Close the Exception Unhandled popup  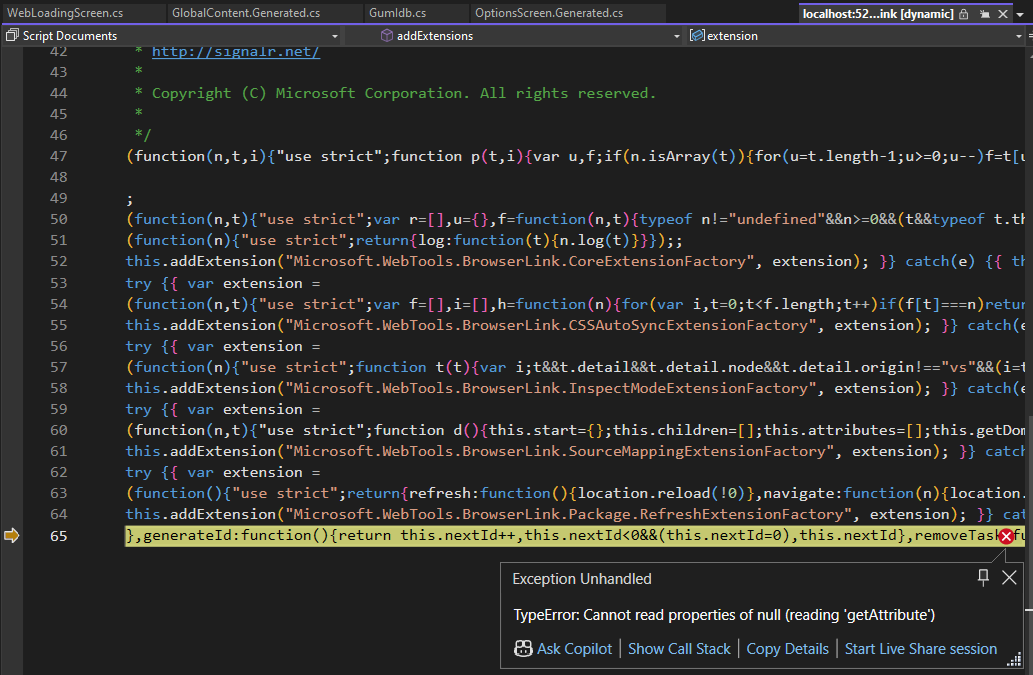coord(1009,577)
